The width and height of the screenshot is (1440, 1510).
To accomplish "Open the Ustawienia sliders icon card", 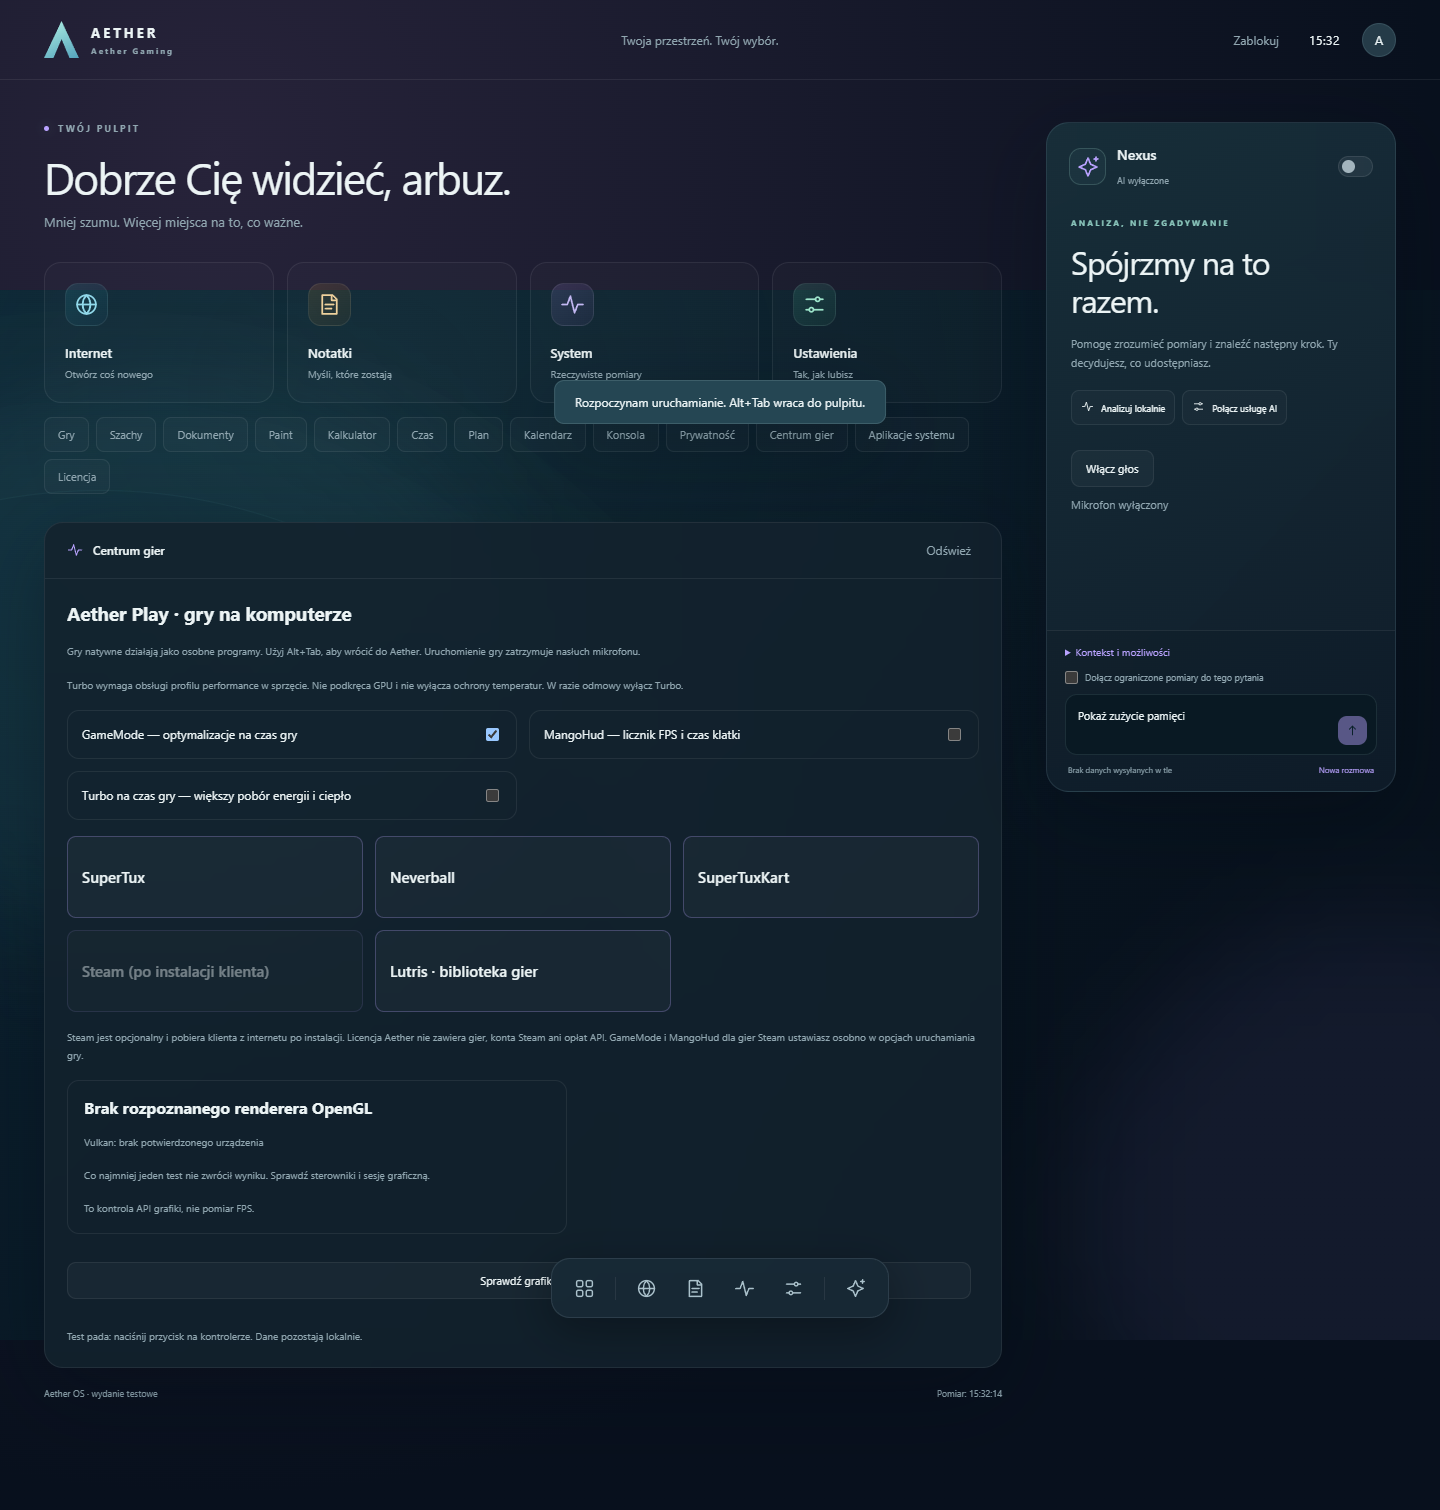I will (887, 332).
